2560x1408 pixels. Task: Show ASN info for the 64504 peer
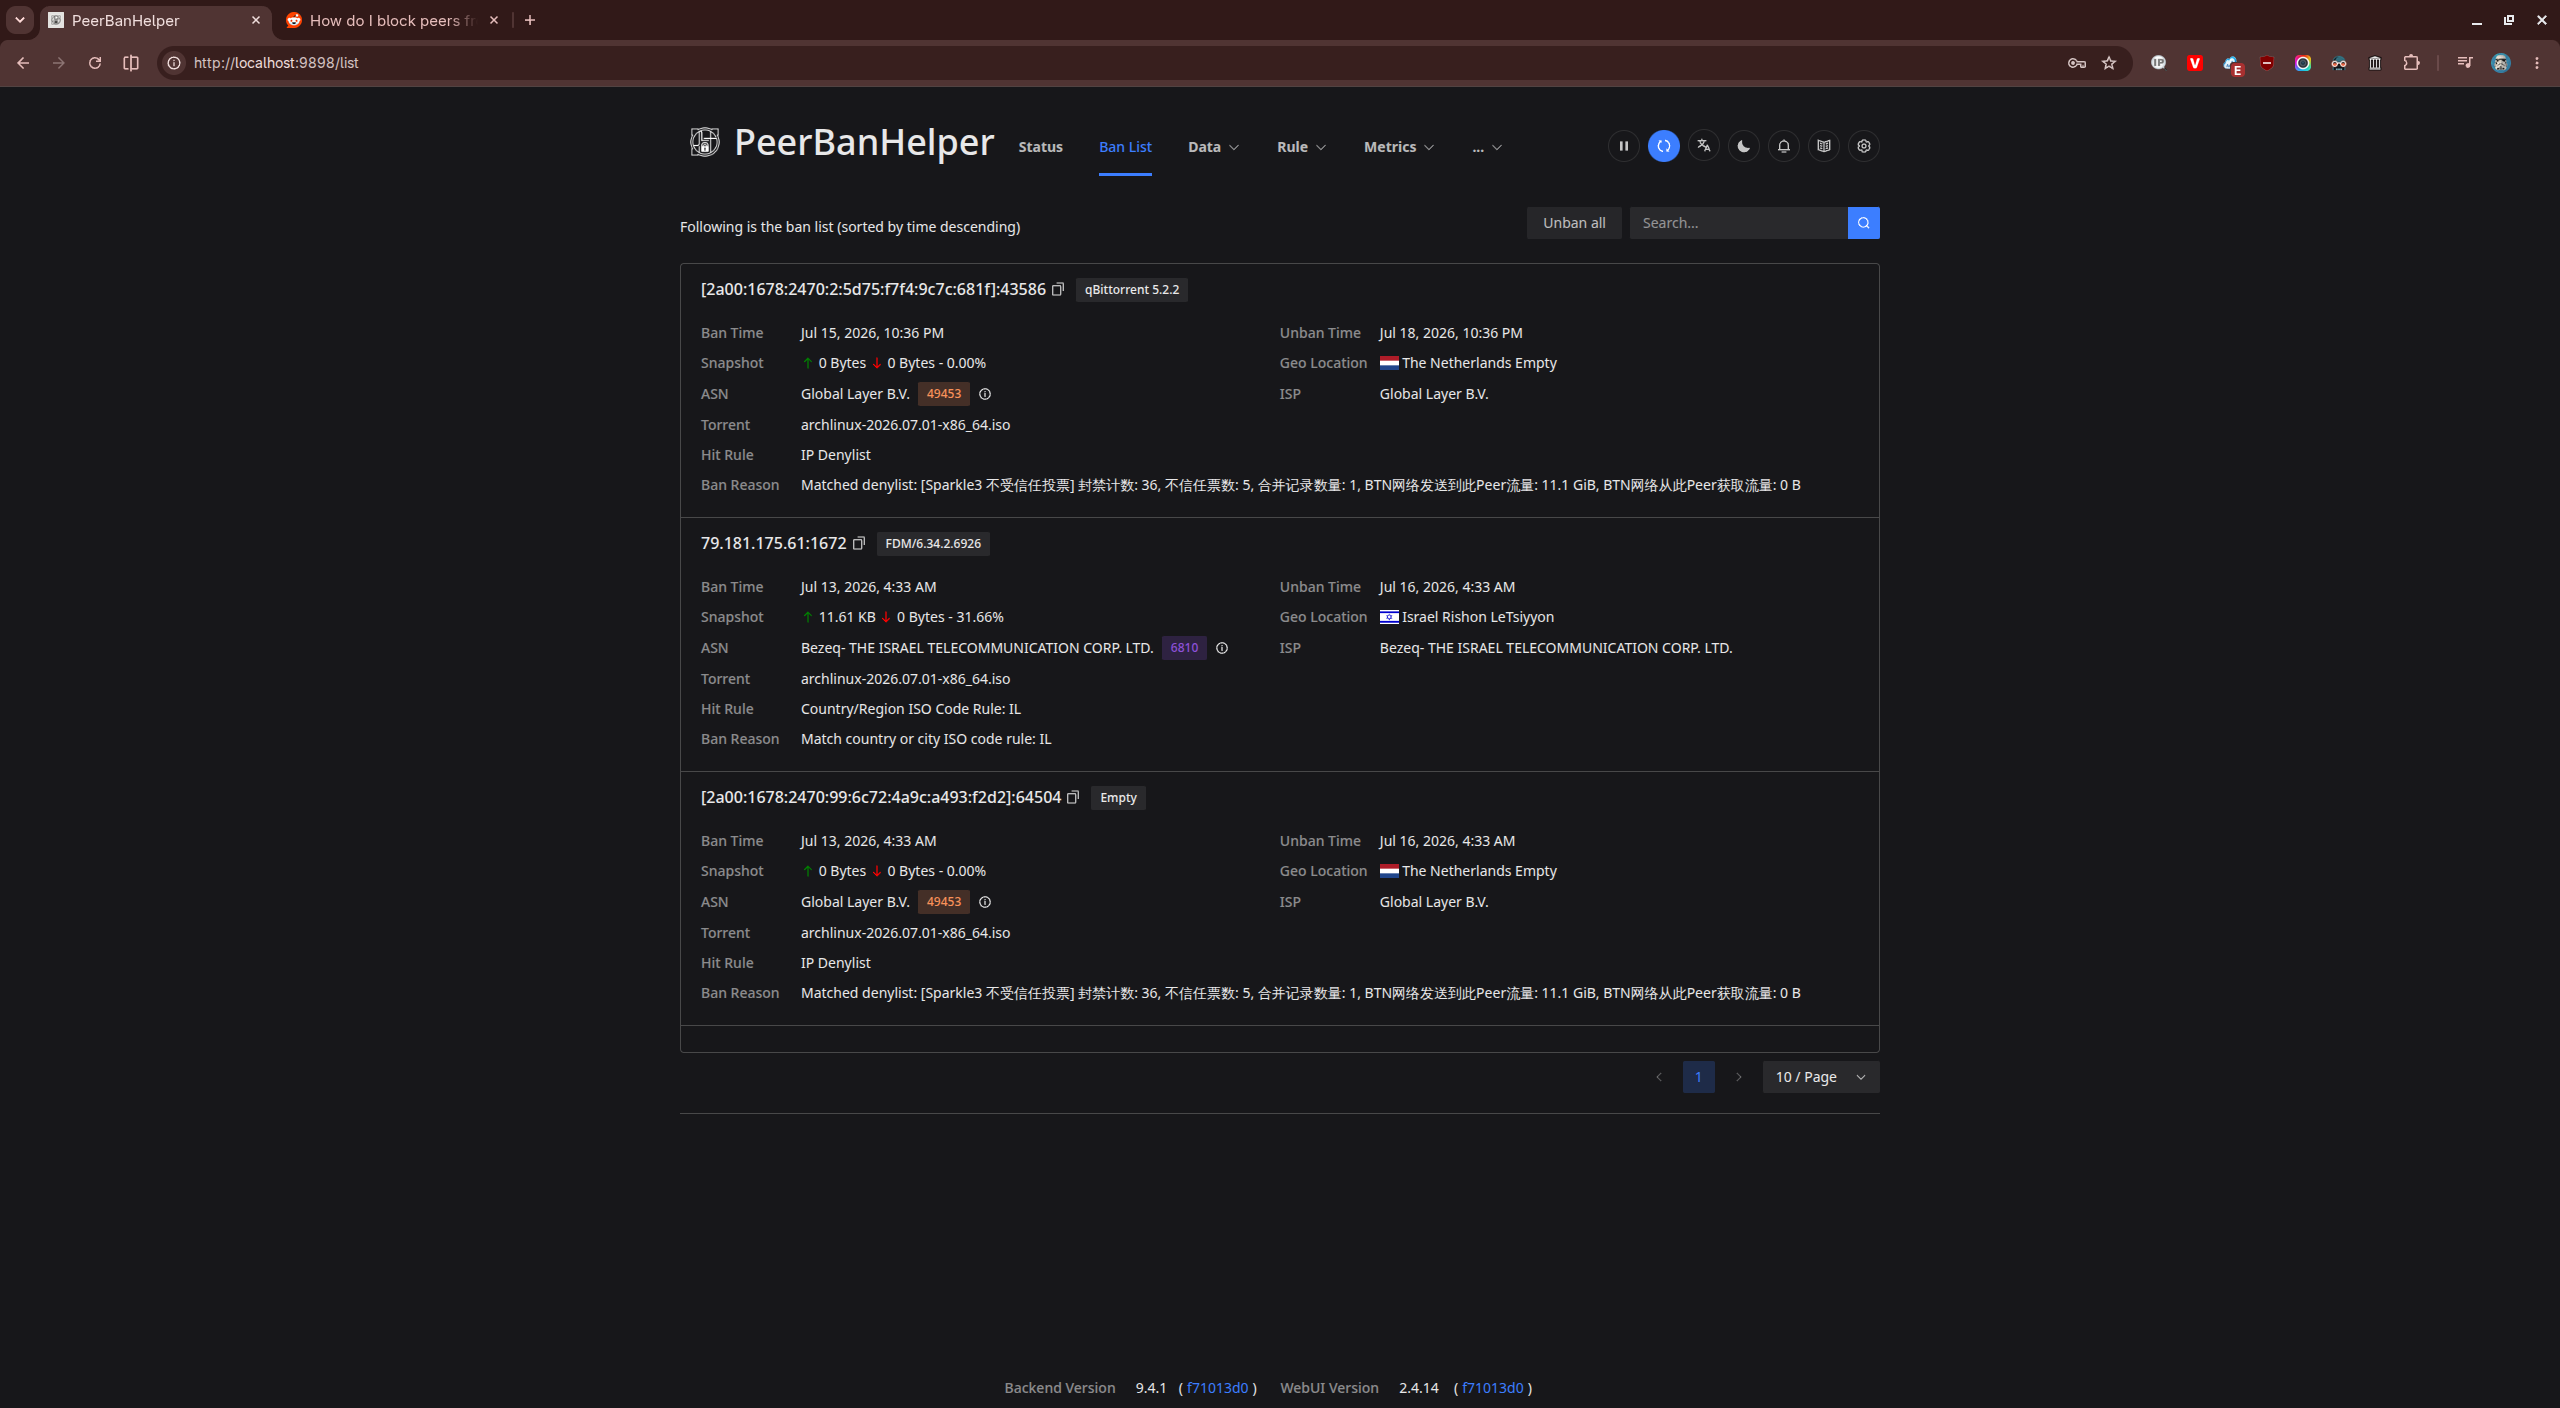pos(985,902)
